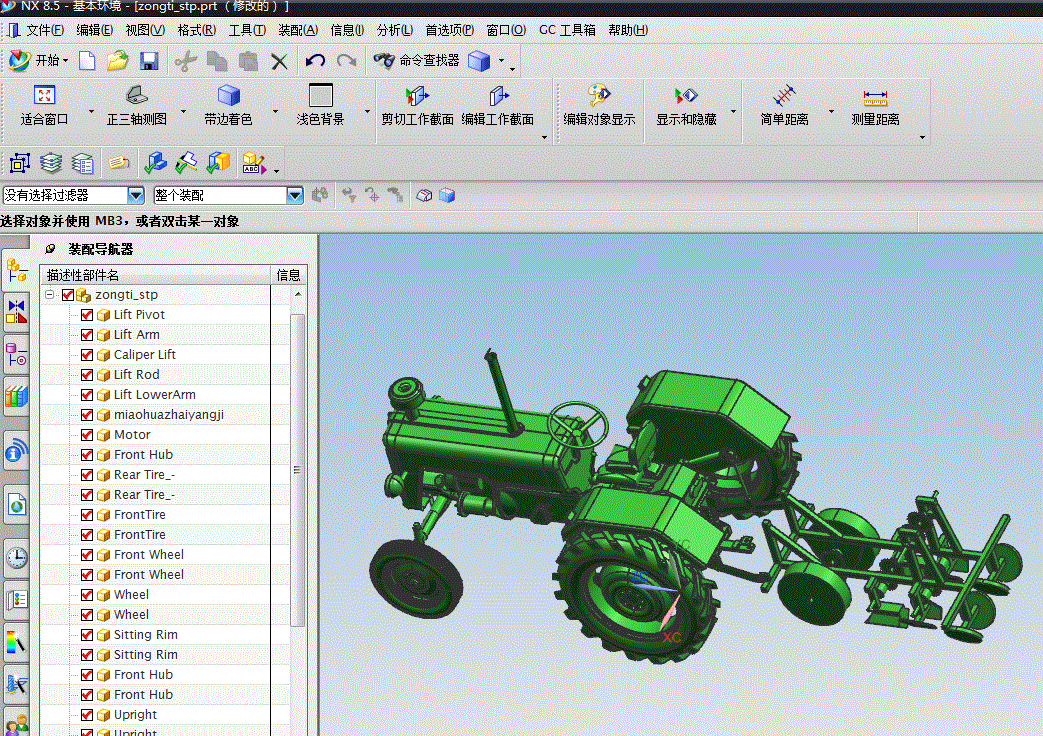Click the New file icon
The width and height of the screenshot is (1043, 736).
click(x=87, y=61)
